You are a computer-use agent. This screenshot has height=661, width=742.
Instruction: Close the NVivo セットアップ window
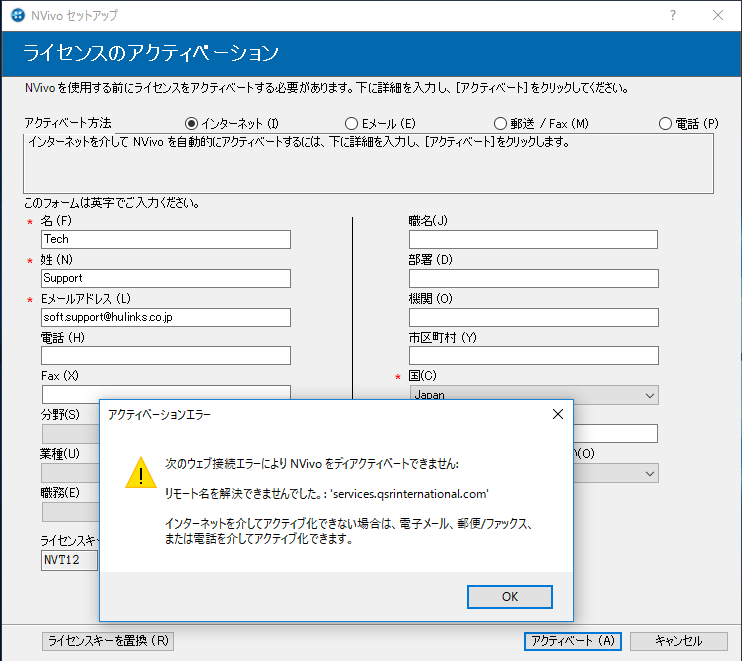717,15
